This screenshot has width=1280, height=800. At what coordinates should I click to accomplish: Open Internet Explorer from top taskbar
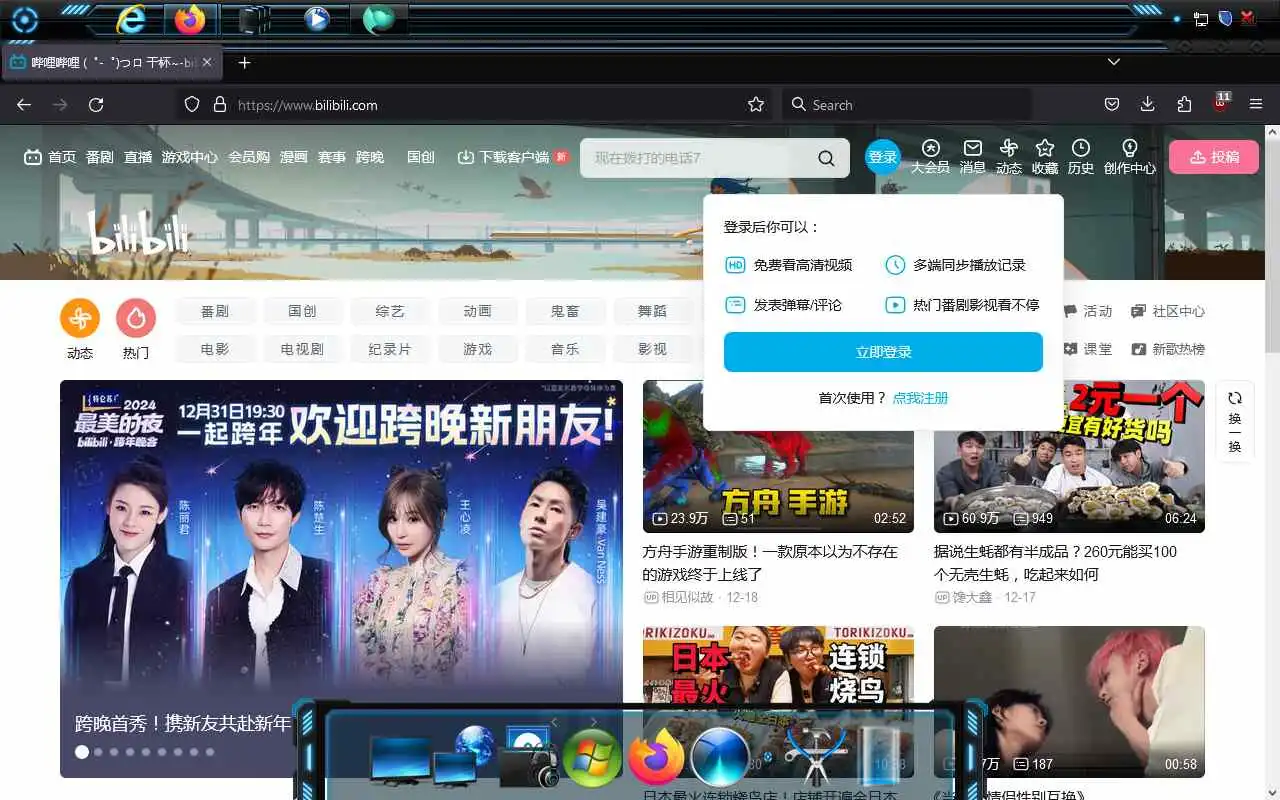[130, 19]
